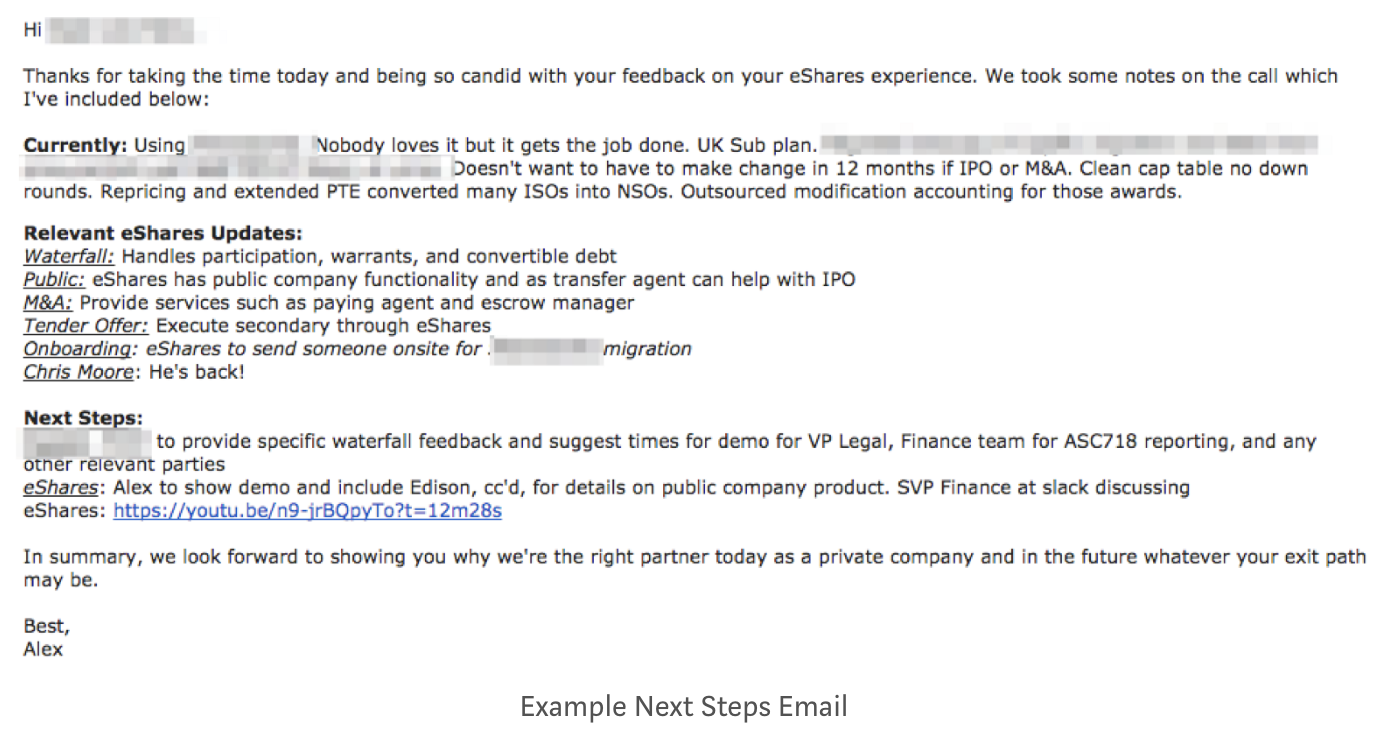This screenshot has height=752, width=1396.
Task: Click the underlined Onboarding label
Action: pyautogui.click(x=78, y=349)
